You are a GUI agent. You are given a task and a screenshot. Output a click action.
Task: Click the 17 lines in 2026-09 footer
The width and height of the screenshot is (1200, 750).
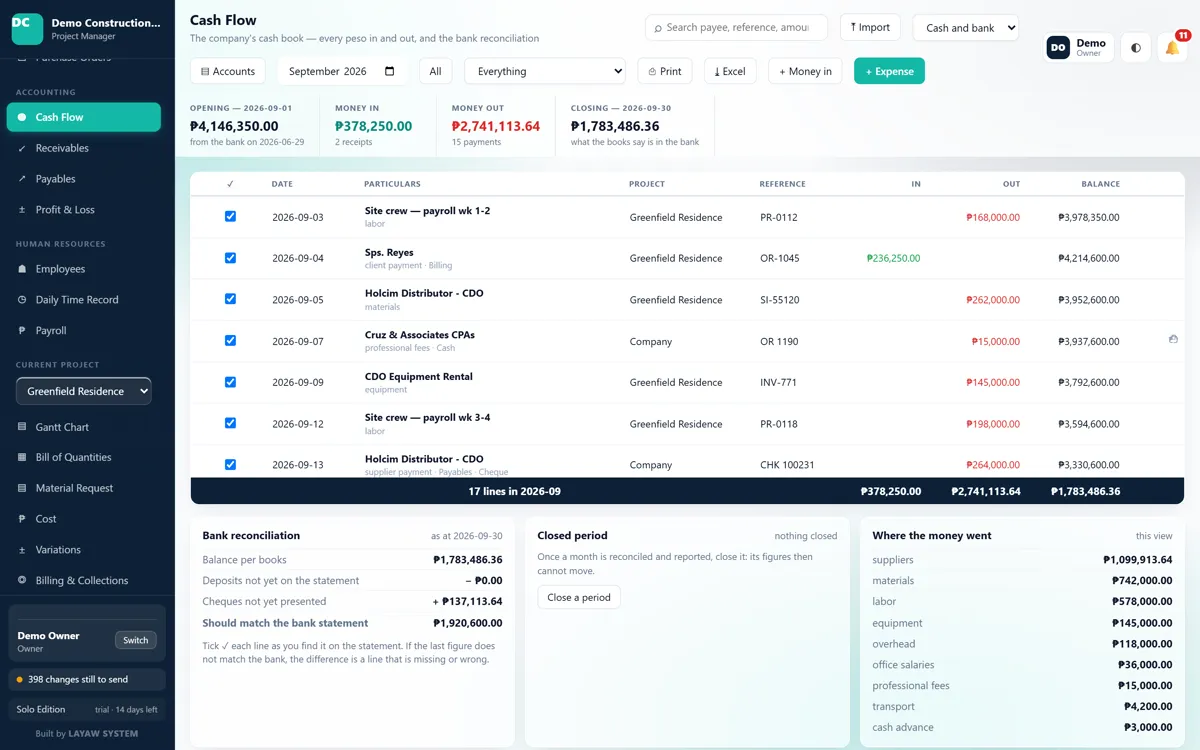[514, 491]
